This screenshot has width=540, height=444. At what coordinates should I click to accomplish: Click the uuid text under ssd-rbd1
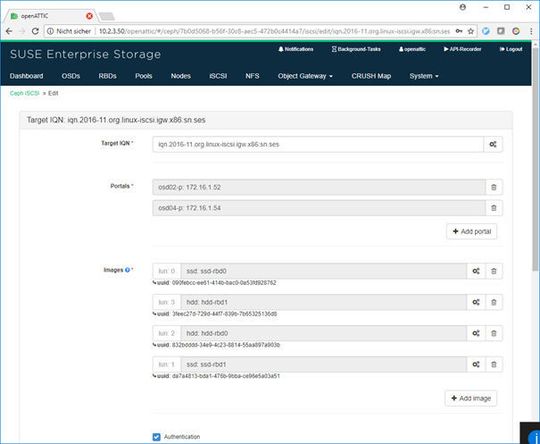pyautogui.click(x=216, y=376)
